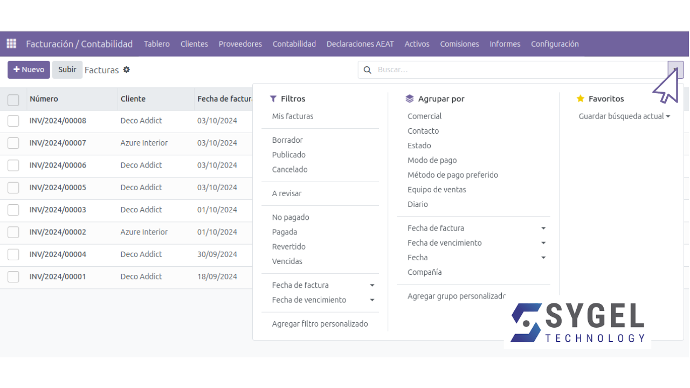Screen dimensions: 690x388
Task: Tick the checkbox for INV/2024/00007
Action: 13,143
